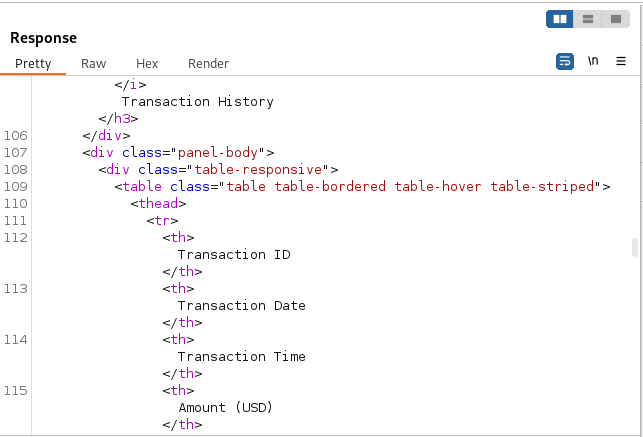Select tabbed single-pane layout icon
This screenshot has width=643, height=437.
click(616, 19)
